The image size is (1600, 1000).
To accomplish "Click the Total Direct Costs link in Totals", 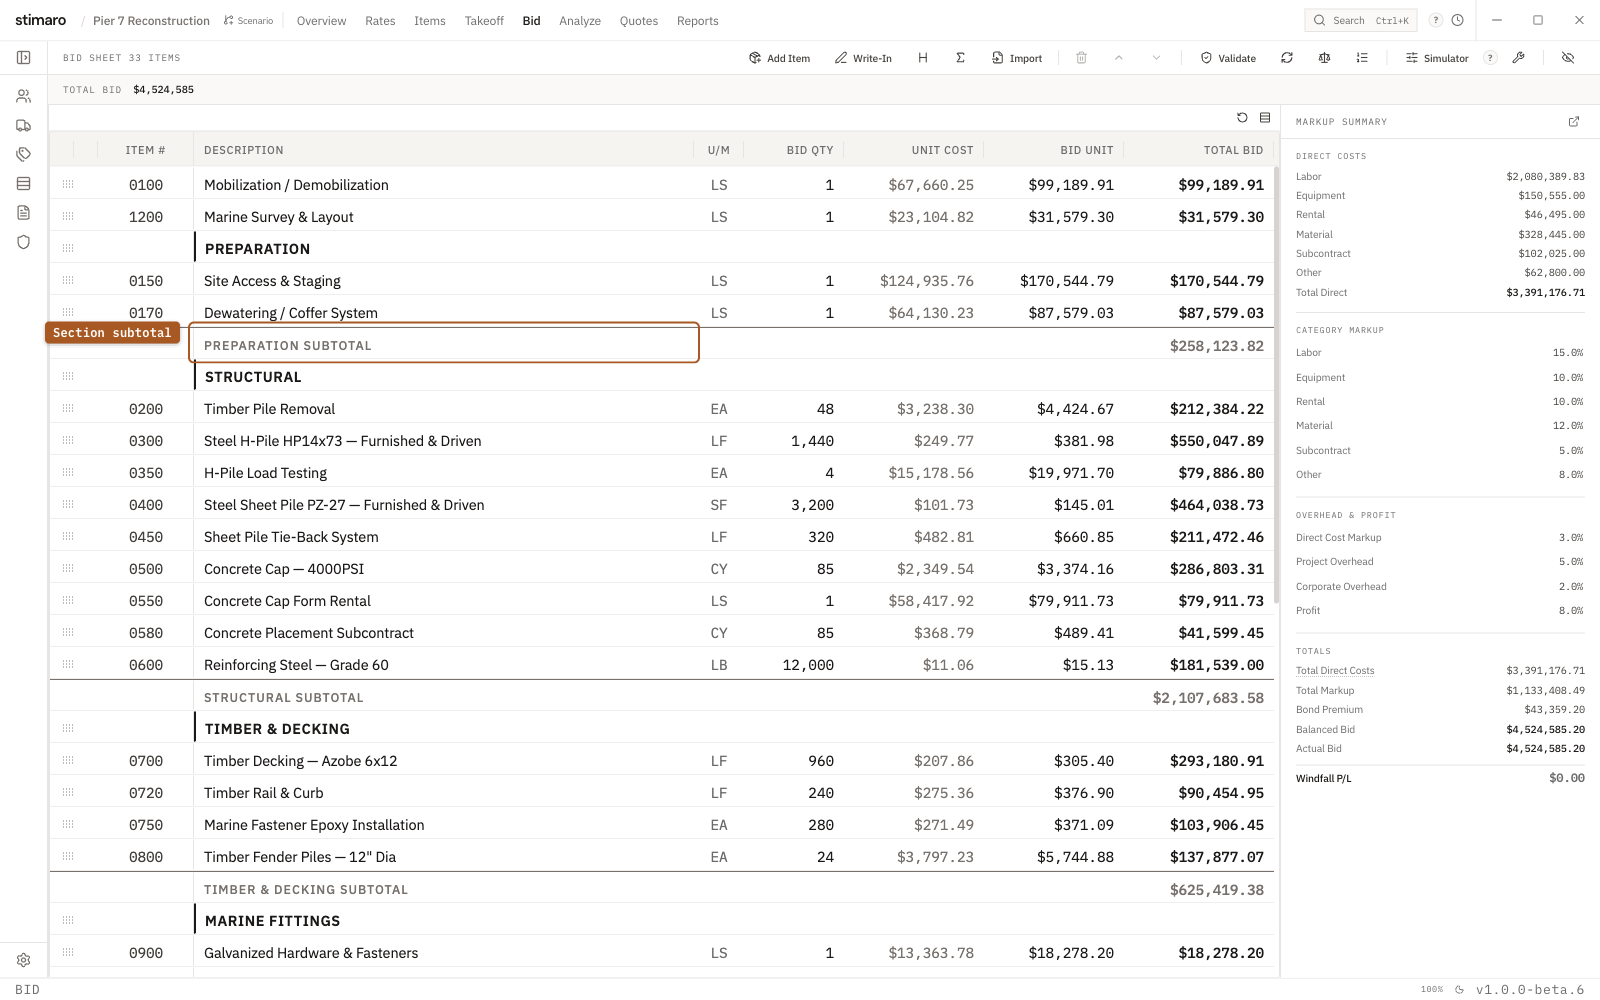I will (1335, 671).
